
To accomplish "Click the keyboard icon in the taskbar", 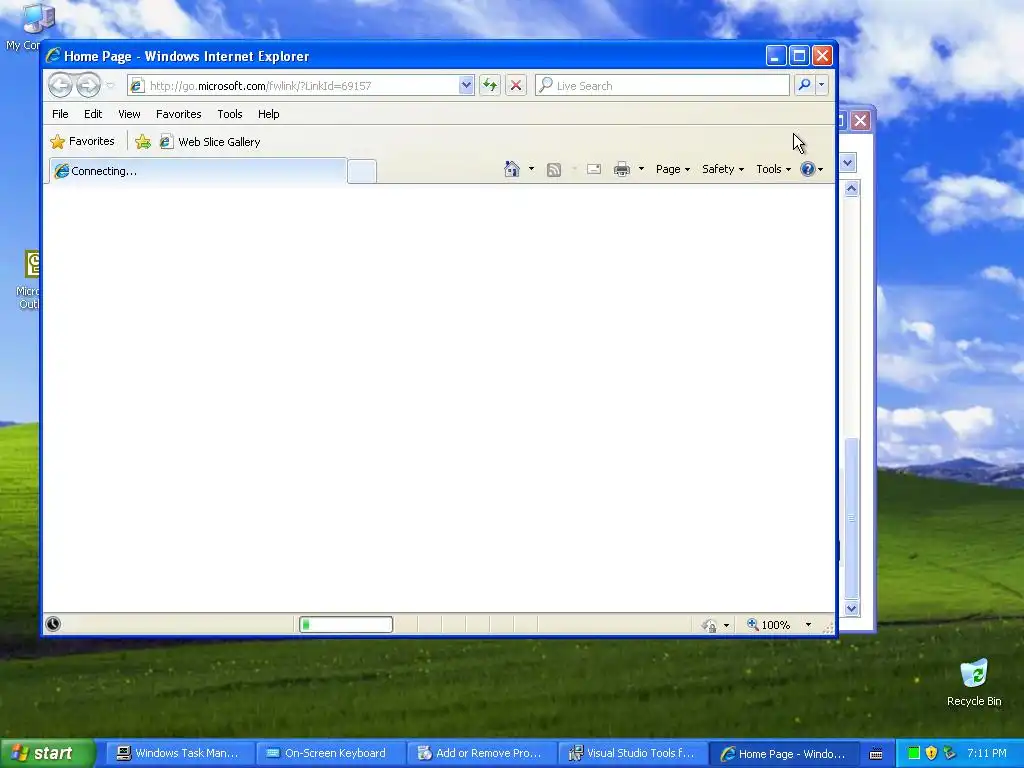I will 876,754.
